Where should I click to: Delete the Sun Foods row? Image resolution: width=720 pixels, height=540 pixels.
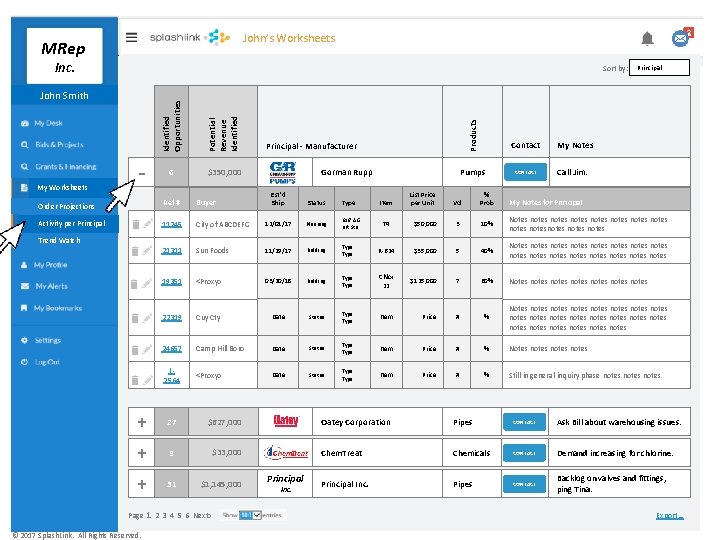pyautogui.click(x=135, y=251)
